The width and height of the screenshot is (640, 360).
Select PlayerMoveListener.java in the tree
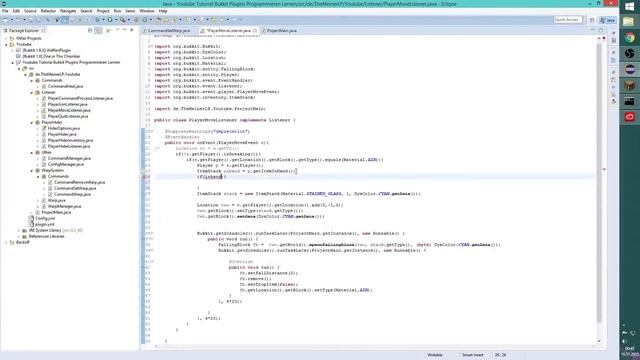pyautogui.click(x=69, y=110)
